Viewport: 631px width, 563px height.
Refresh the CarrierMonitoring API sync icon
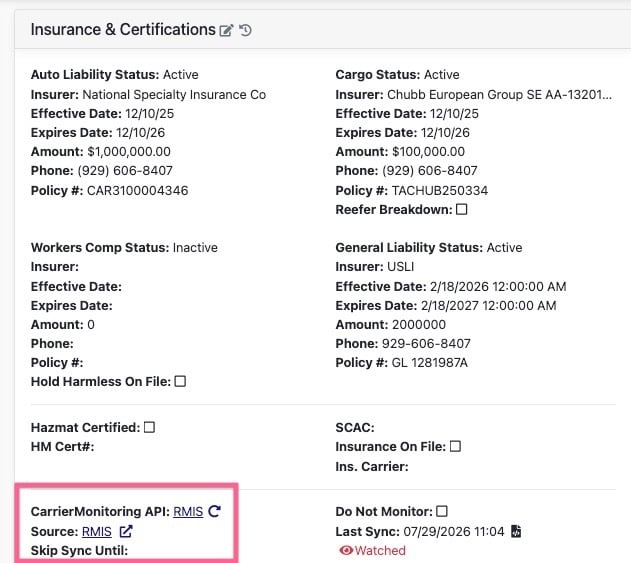[x=214, y=511]
